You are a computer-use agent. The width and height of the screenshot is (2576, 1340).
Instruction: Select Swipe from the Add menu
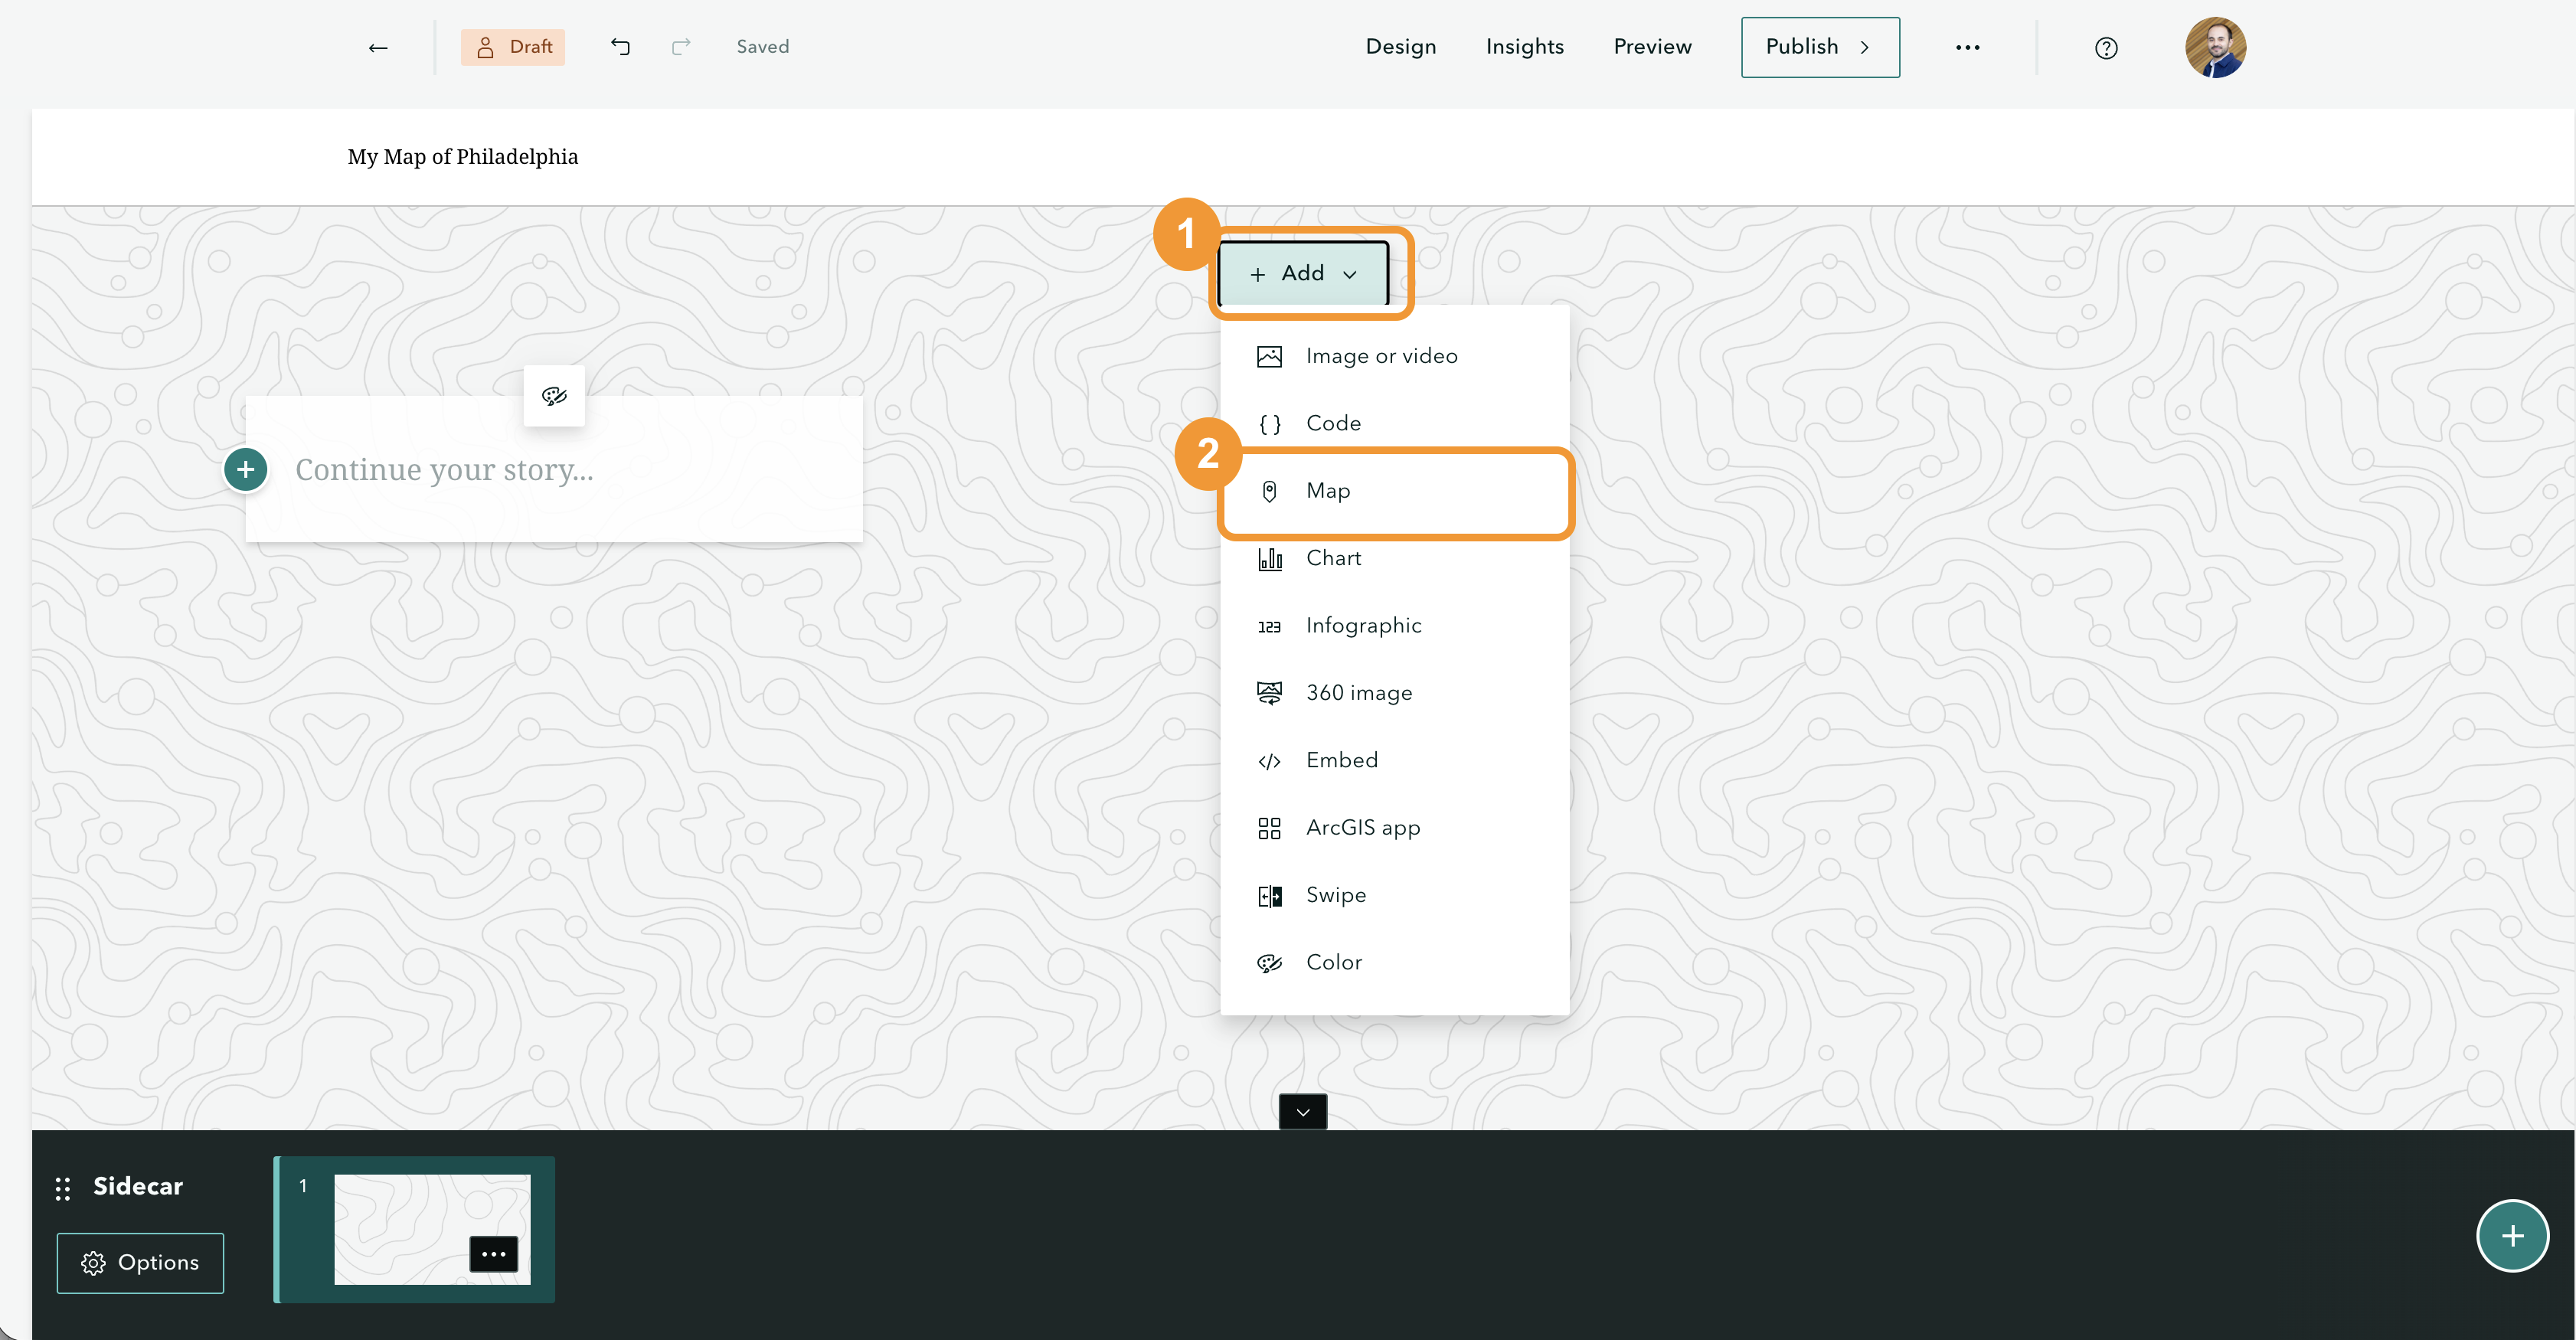click(1394, 895)
